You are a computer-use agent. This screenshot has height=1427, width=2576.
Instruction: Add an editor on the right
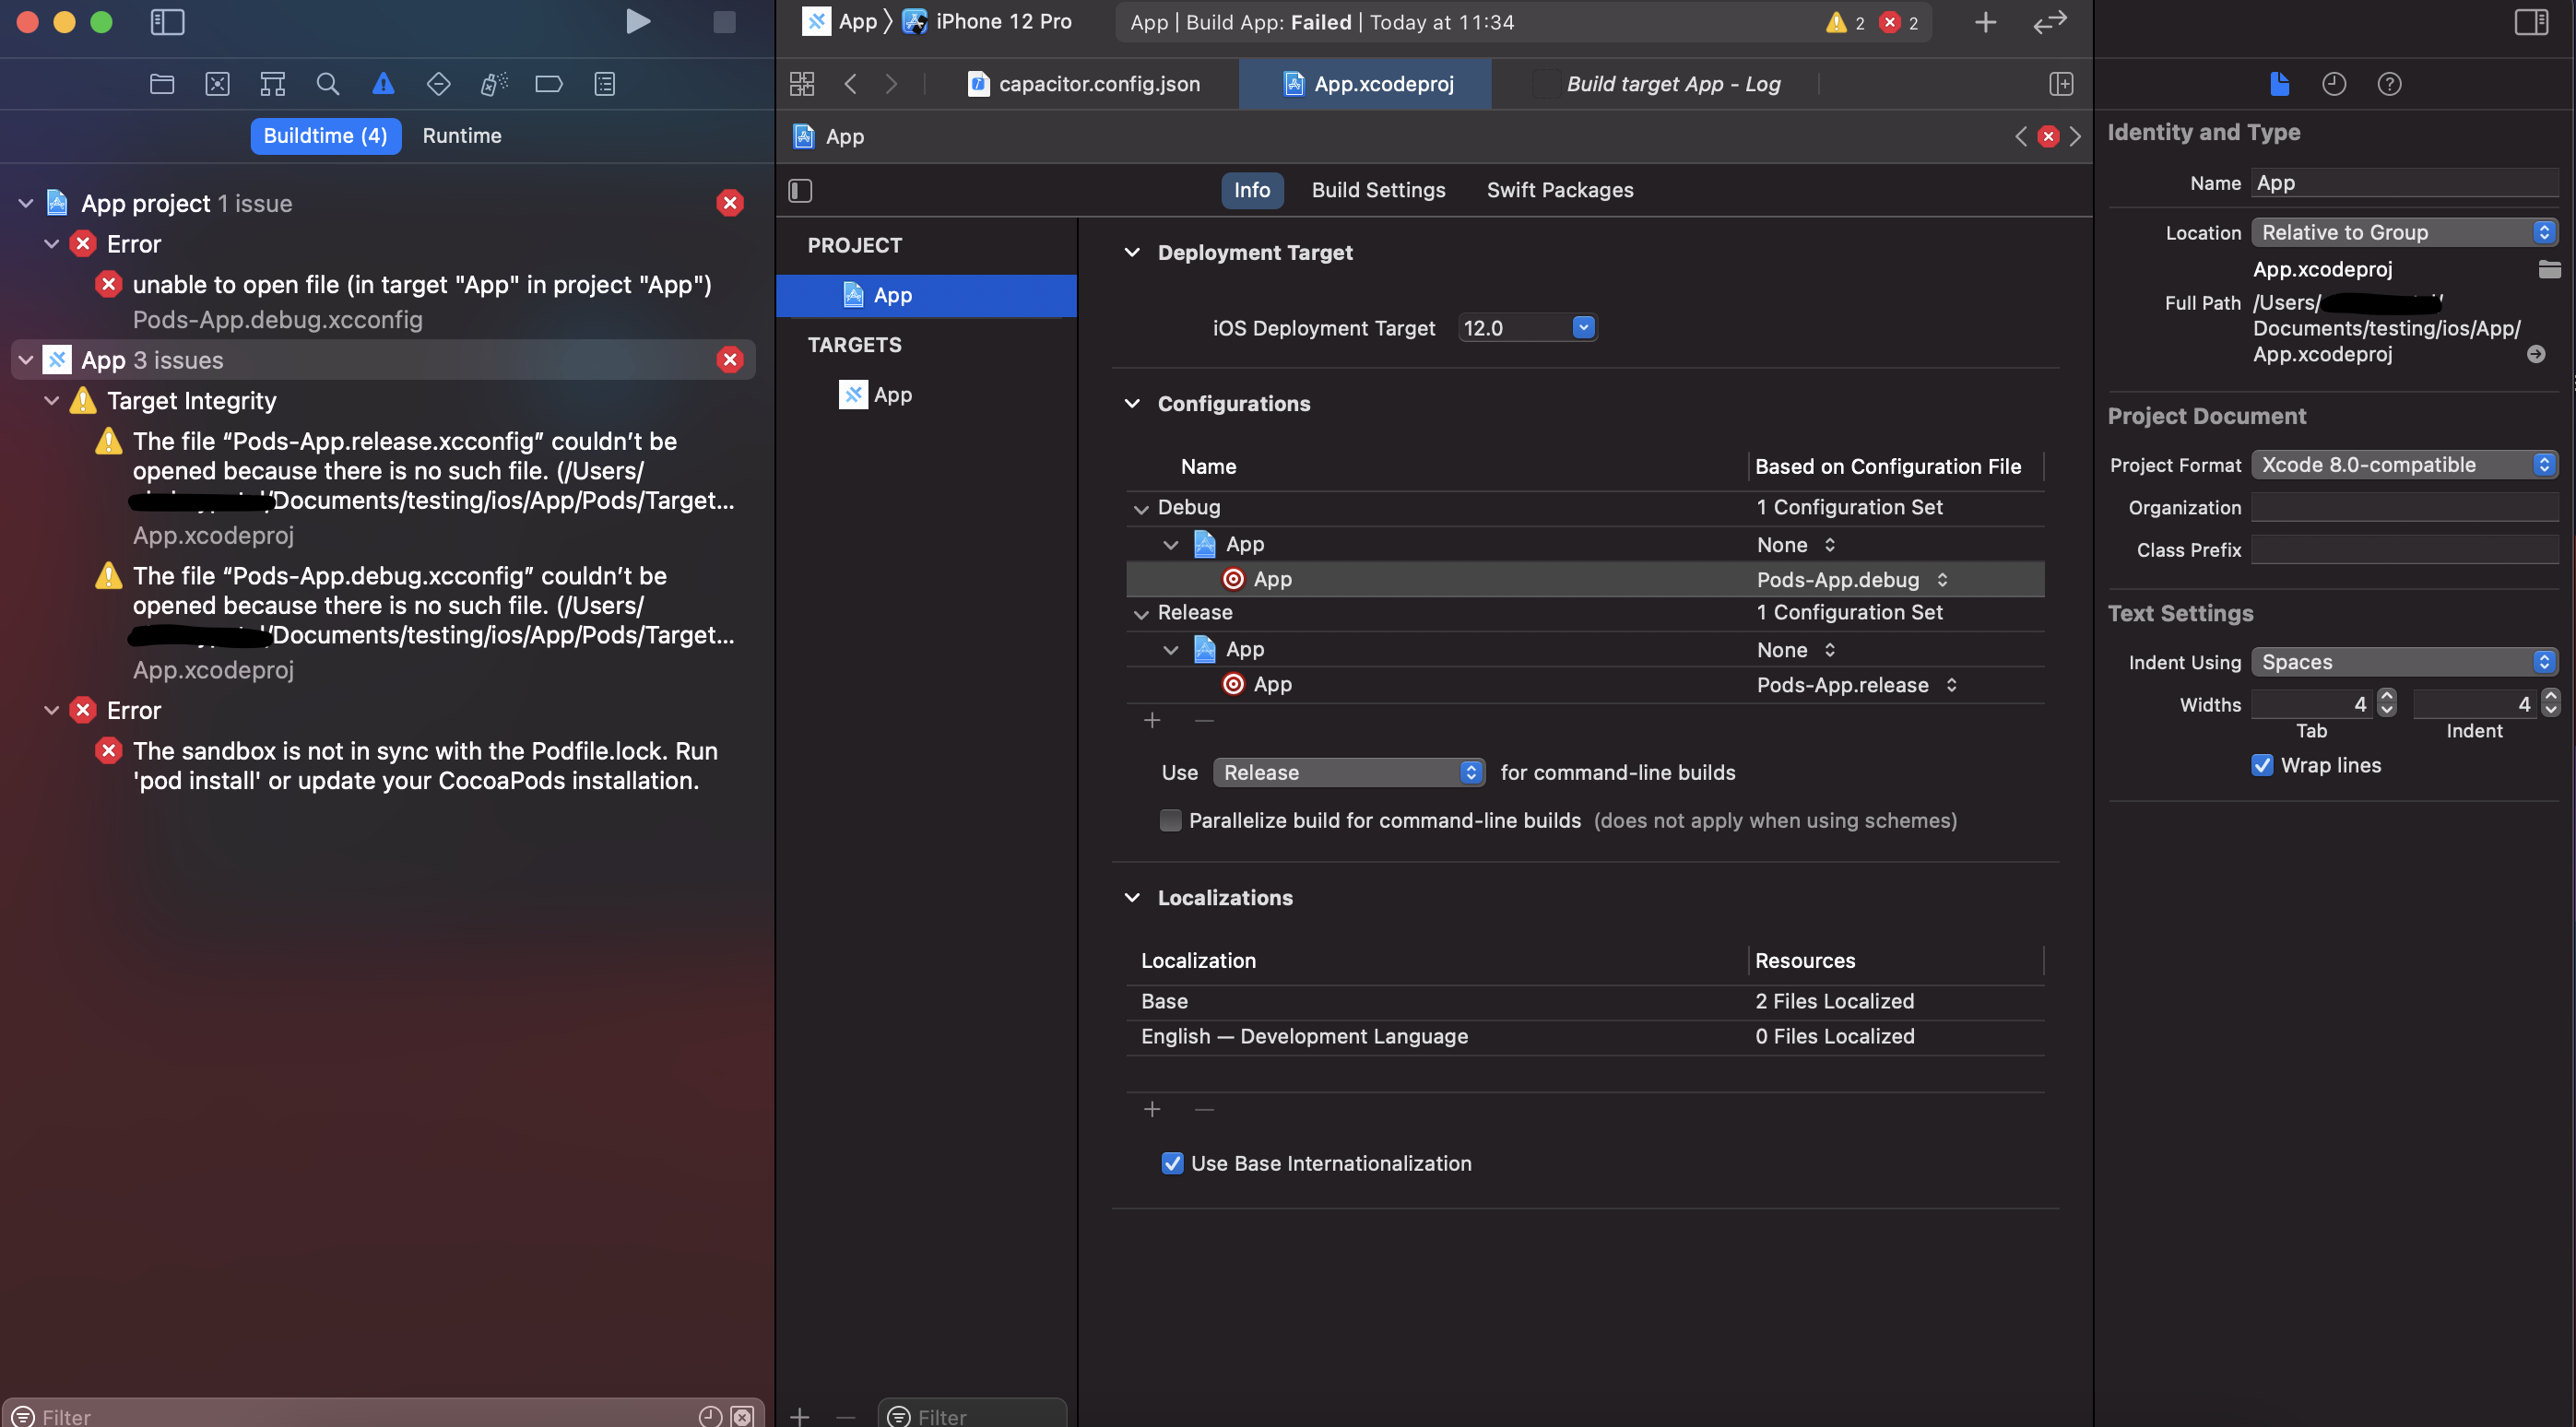(x=2061, y=84)
